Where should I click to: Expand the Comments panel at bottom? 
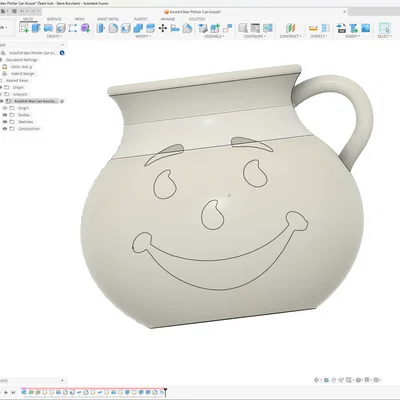coord(62,380)
